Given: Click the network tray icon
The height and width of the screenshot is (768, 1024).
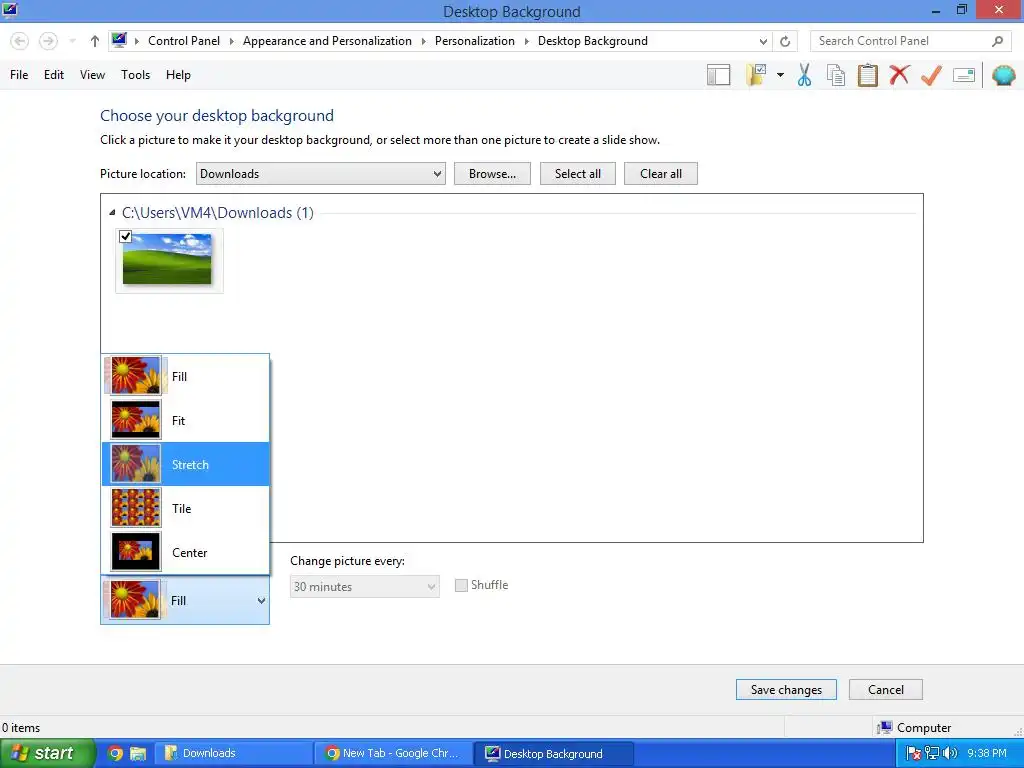Looking at the screenshot, I should tap(932, 754).
